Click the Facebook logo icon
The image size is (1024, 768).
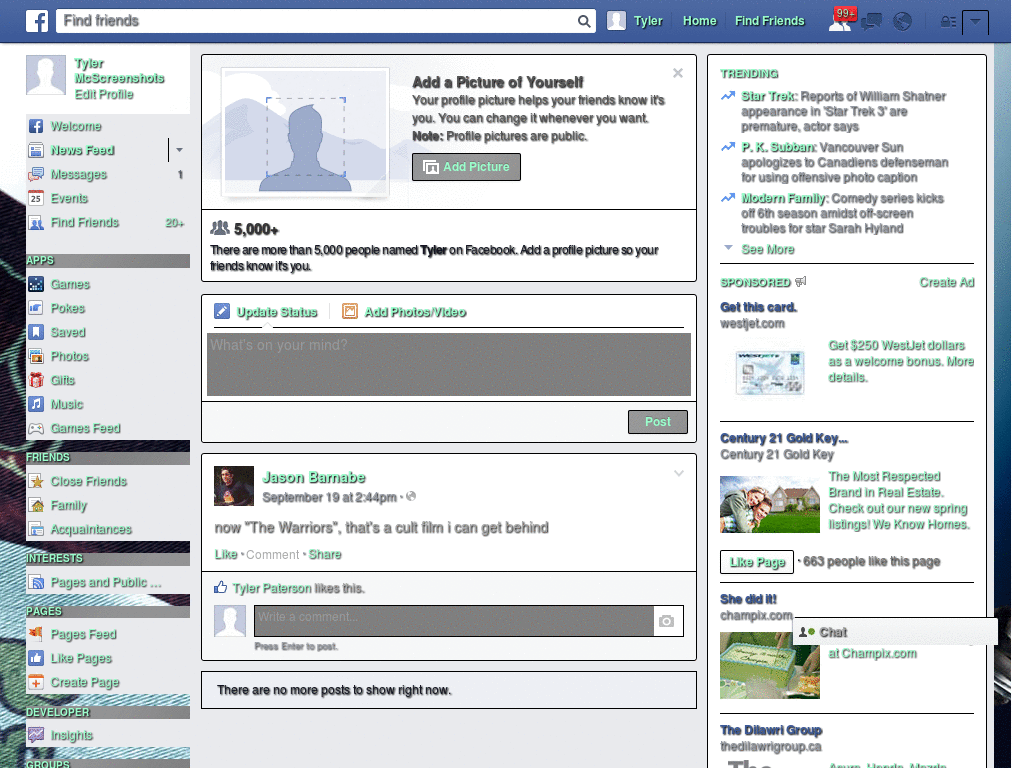point(36,20)
